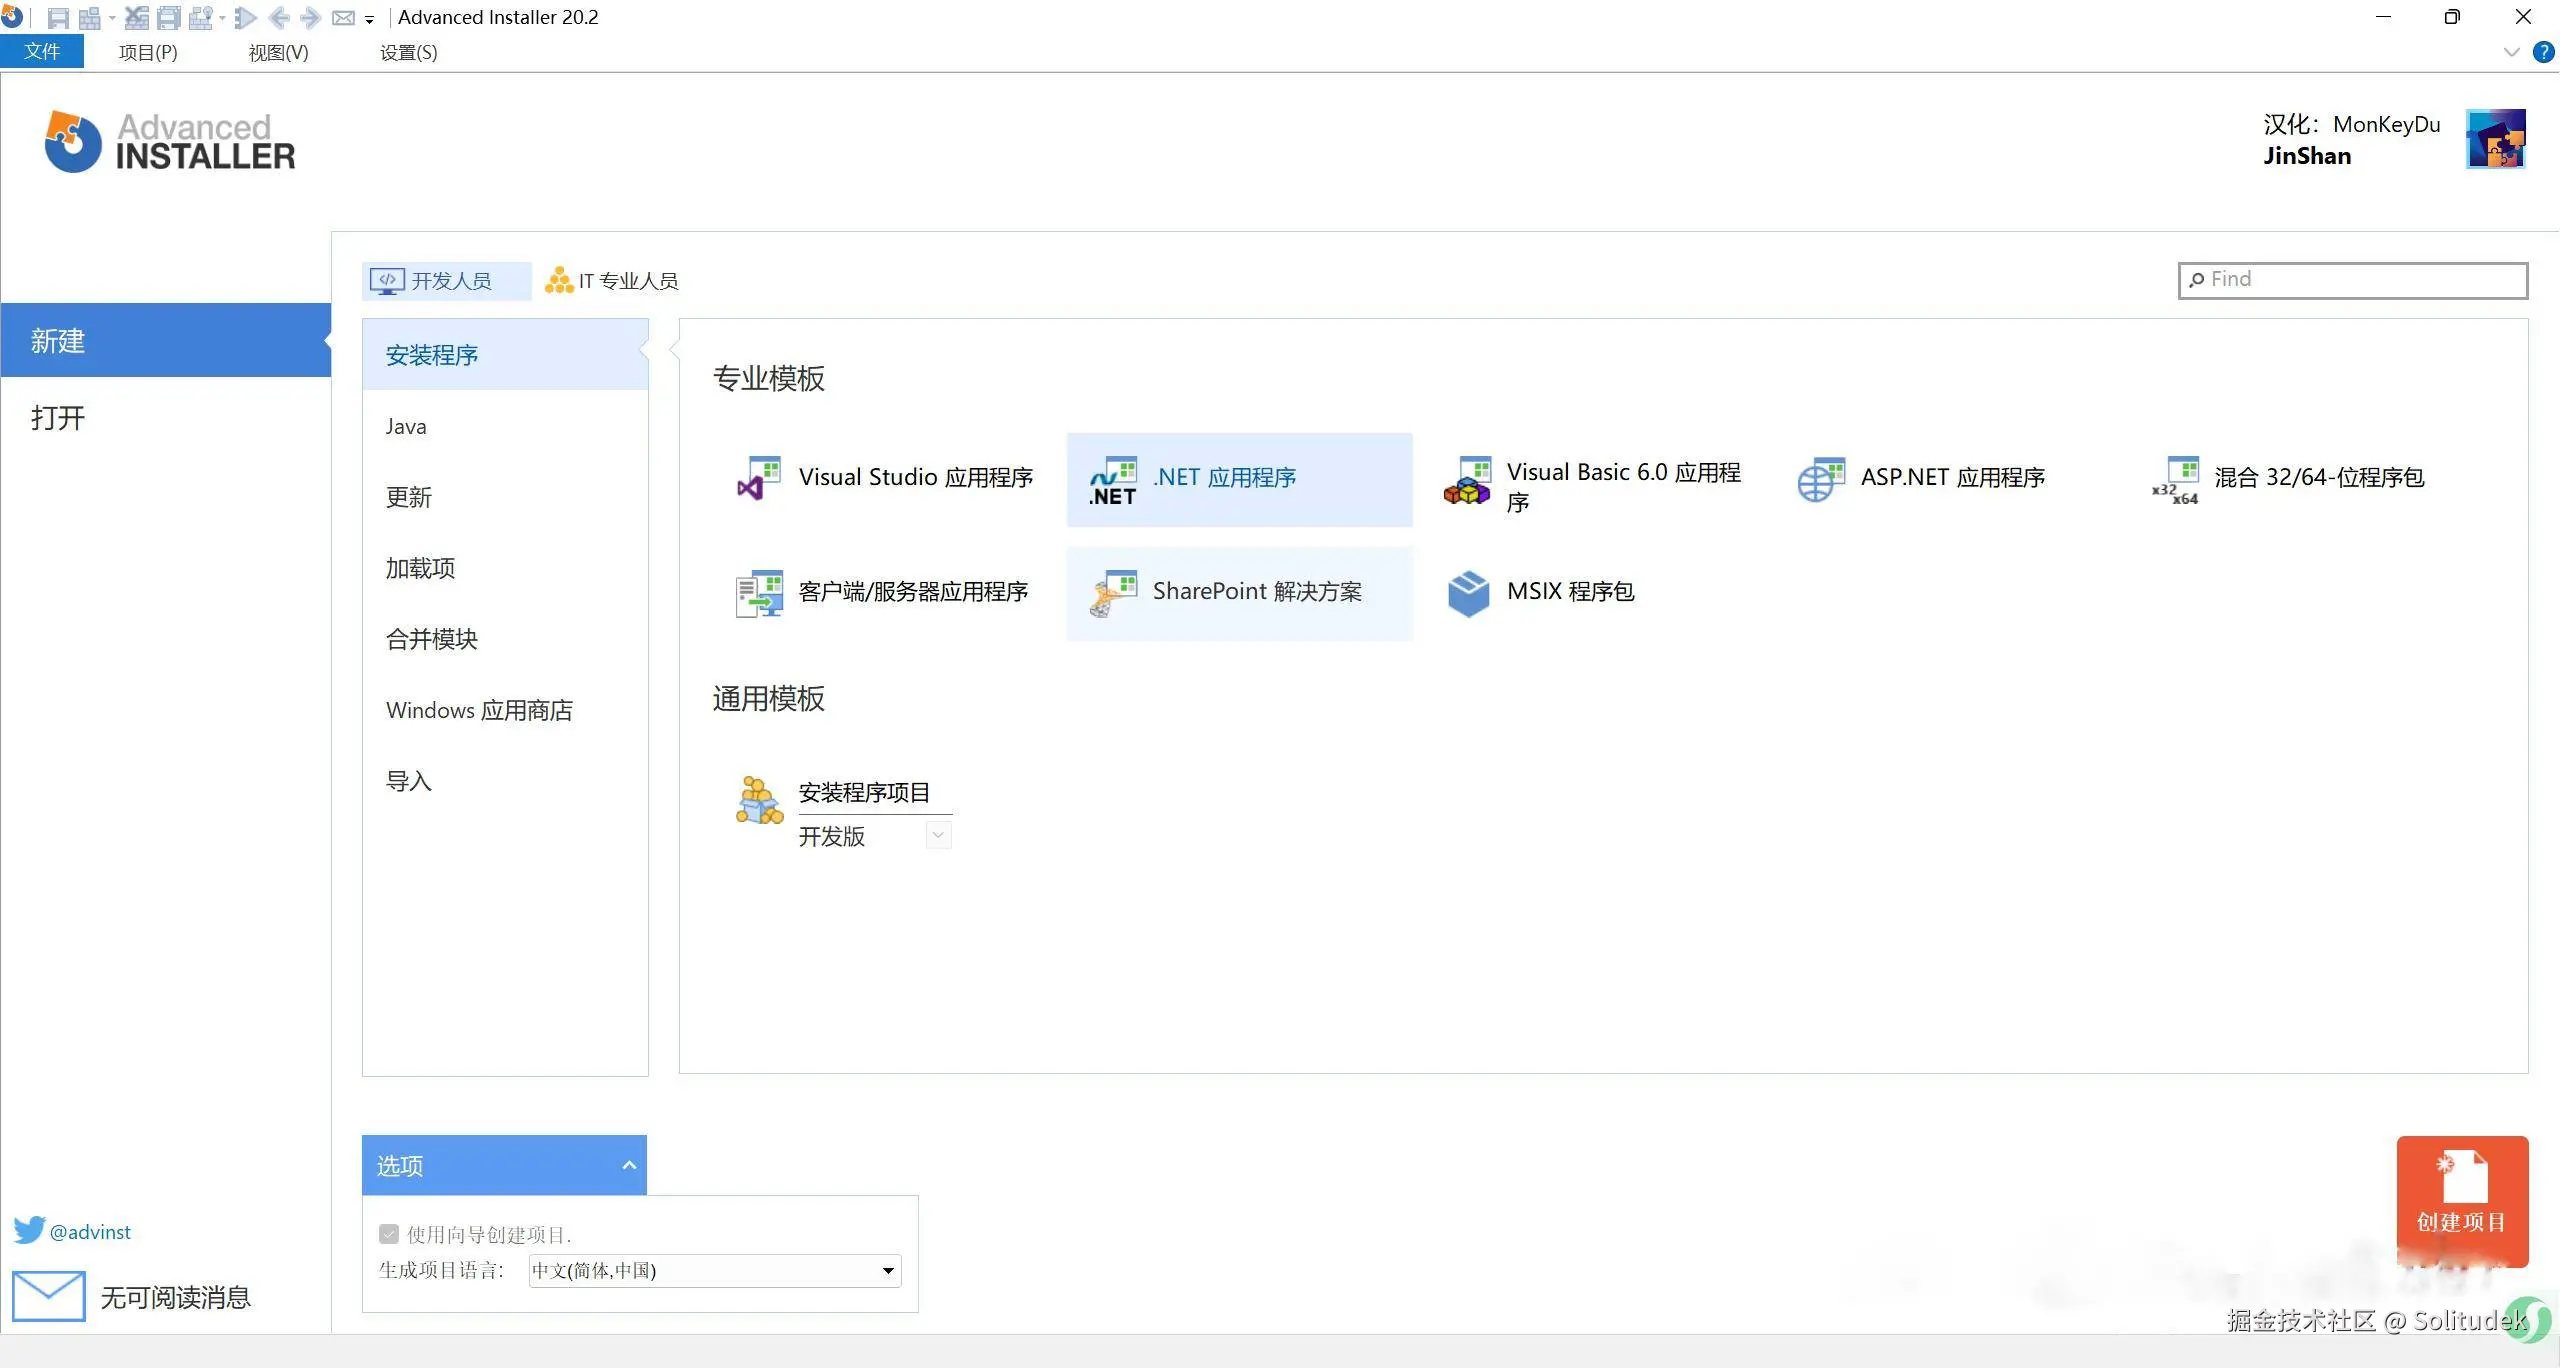Switch to the IT 专业人员 tab
Image resolution: width=2560 pixels, height=1368 pixels.
pos(612,281)
